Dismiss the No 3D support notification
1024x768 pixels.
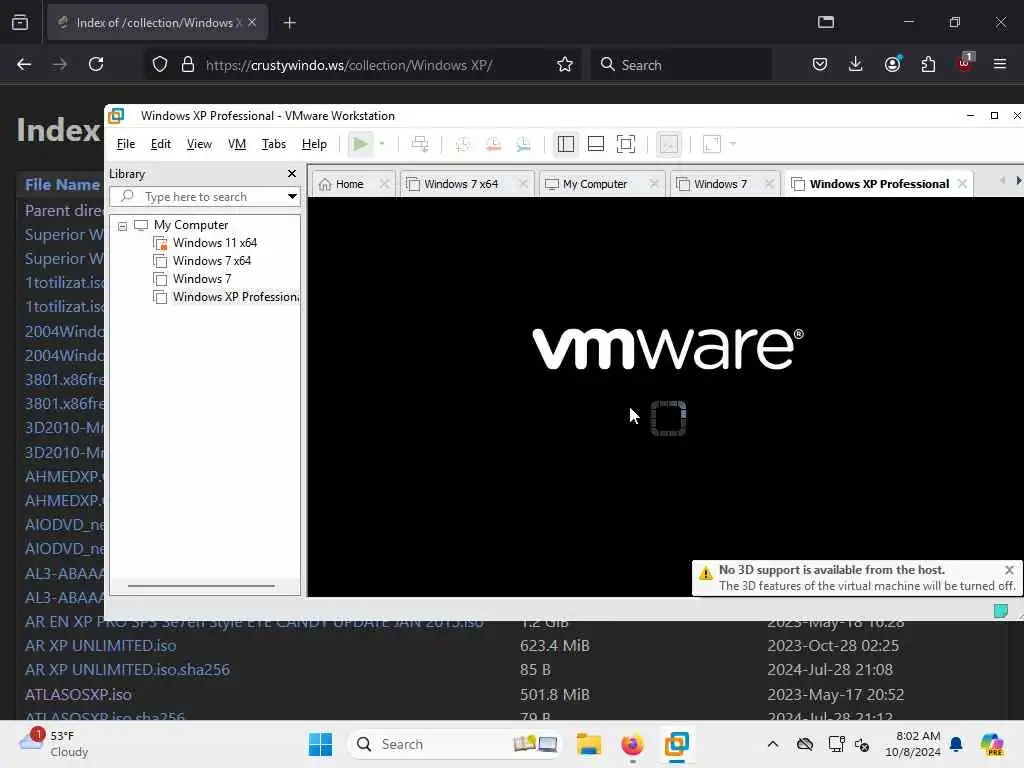(x=1009, y=569)
